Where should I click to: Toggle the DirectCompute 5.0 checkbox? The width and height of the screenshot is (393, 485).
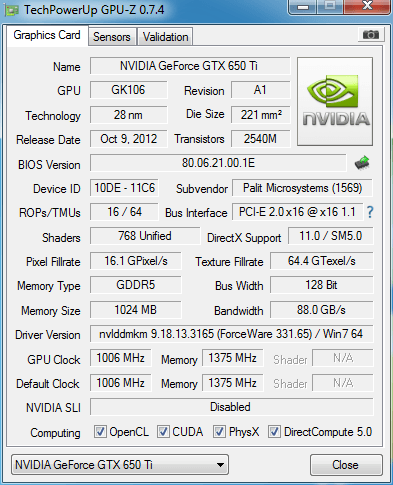274,431
